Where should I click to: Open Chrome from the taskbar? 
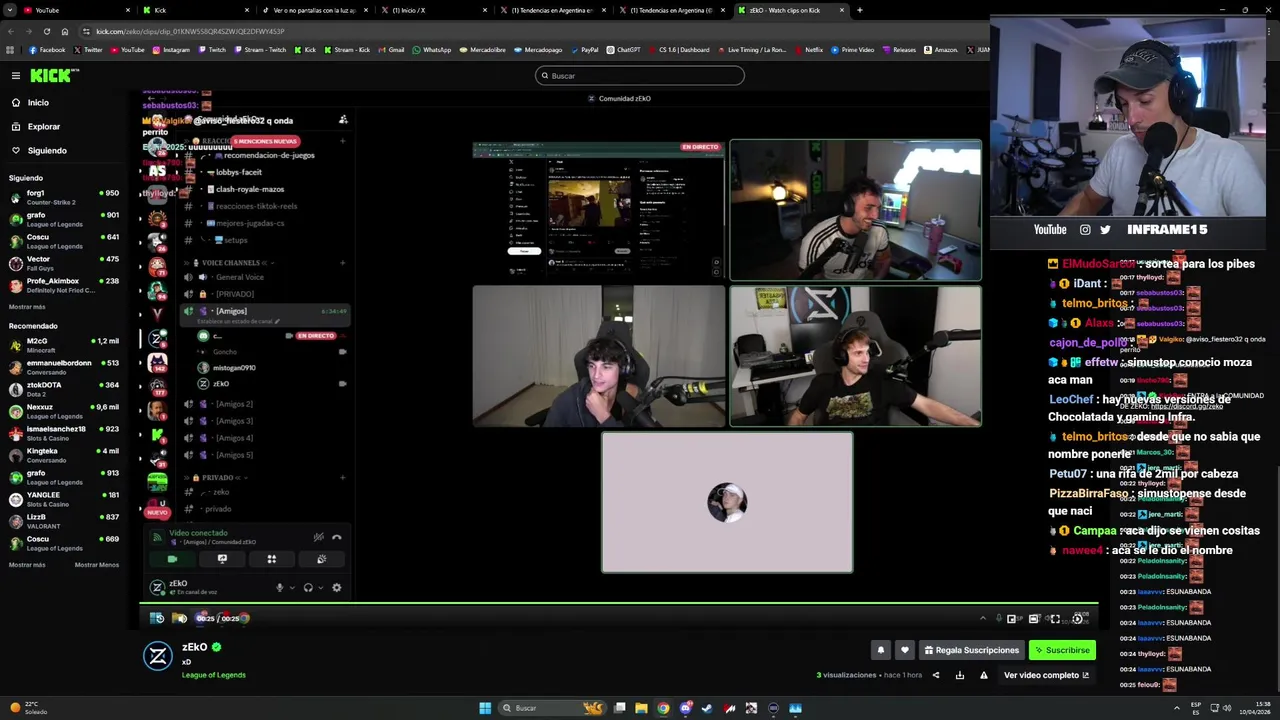(663, 708)
